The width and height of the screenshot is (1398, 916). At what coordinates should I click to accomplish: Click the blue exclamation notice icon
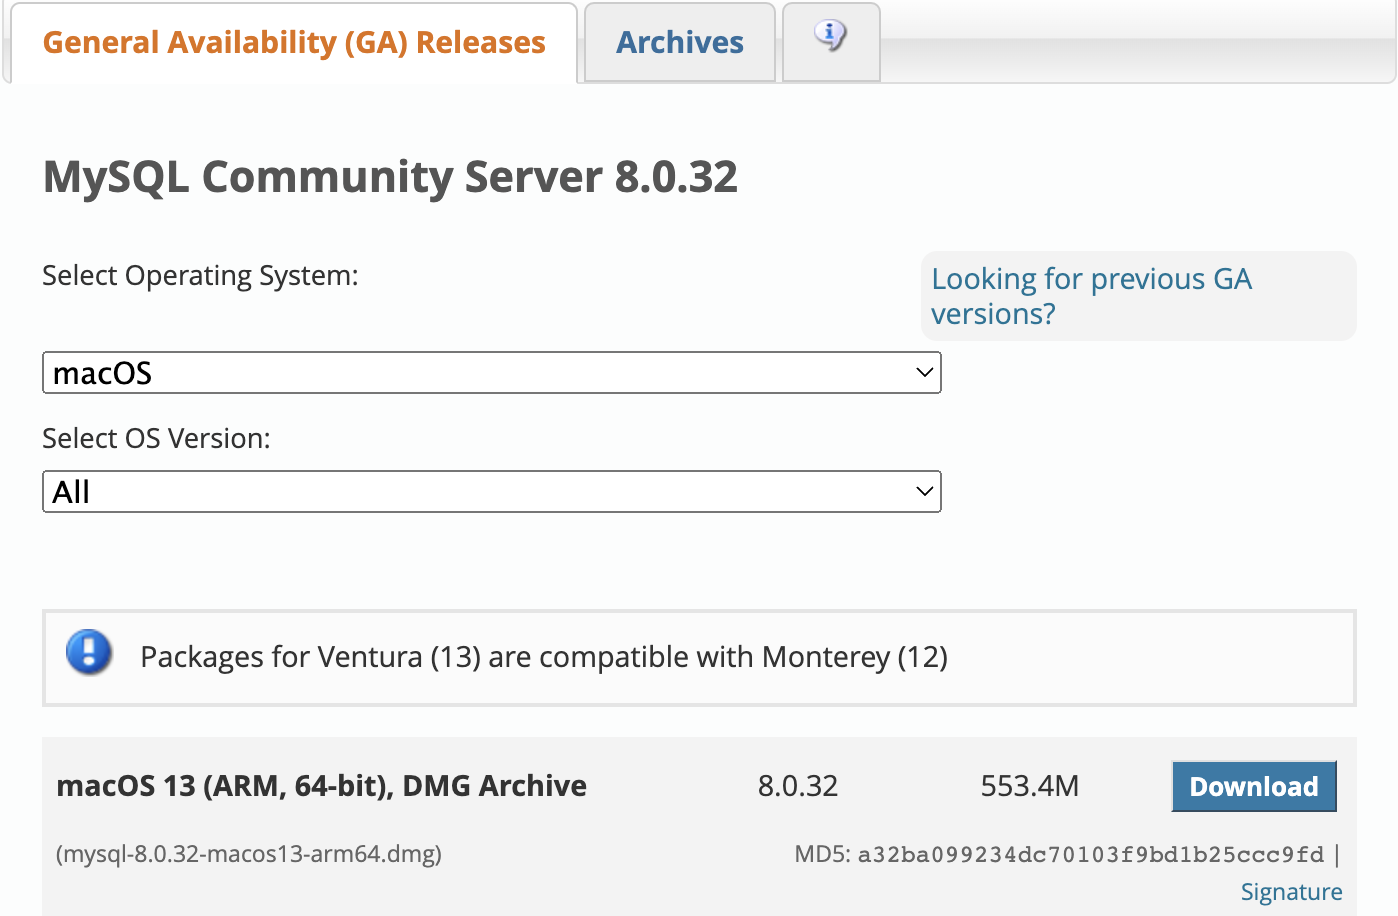(x=89, y=653)
